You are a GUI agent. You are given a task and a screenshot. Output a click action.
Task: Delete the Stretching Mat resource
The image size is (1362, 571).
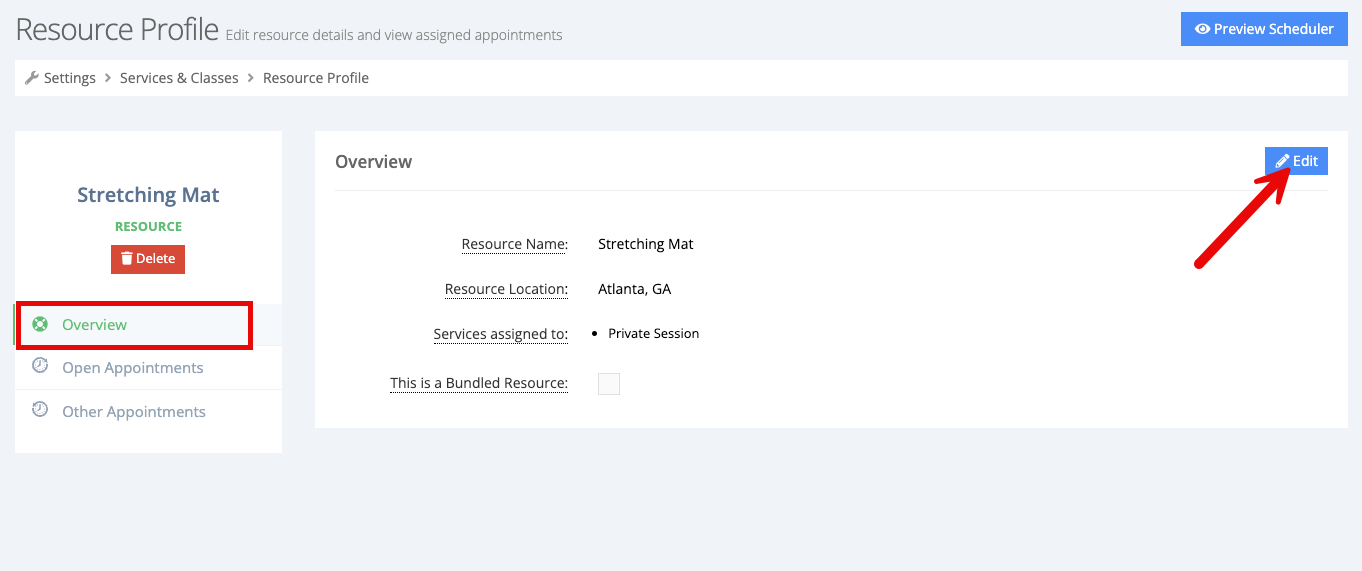148,259
